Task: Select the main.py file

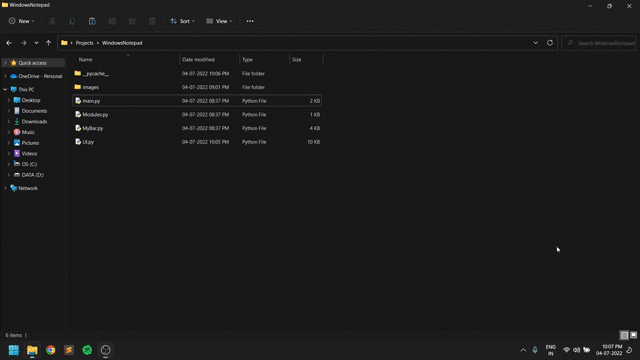Action: (197, 101)
